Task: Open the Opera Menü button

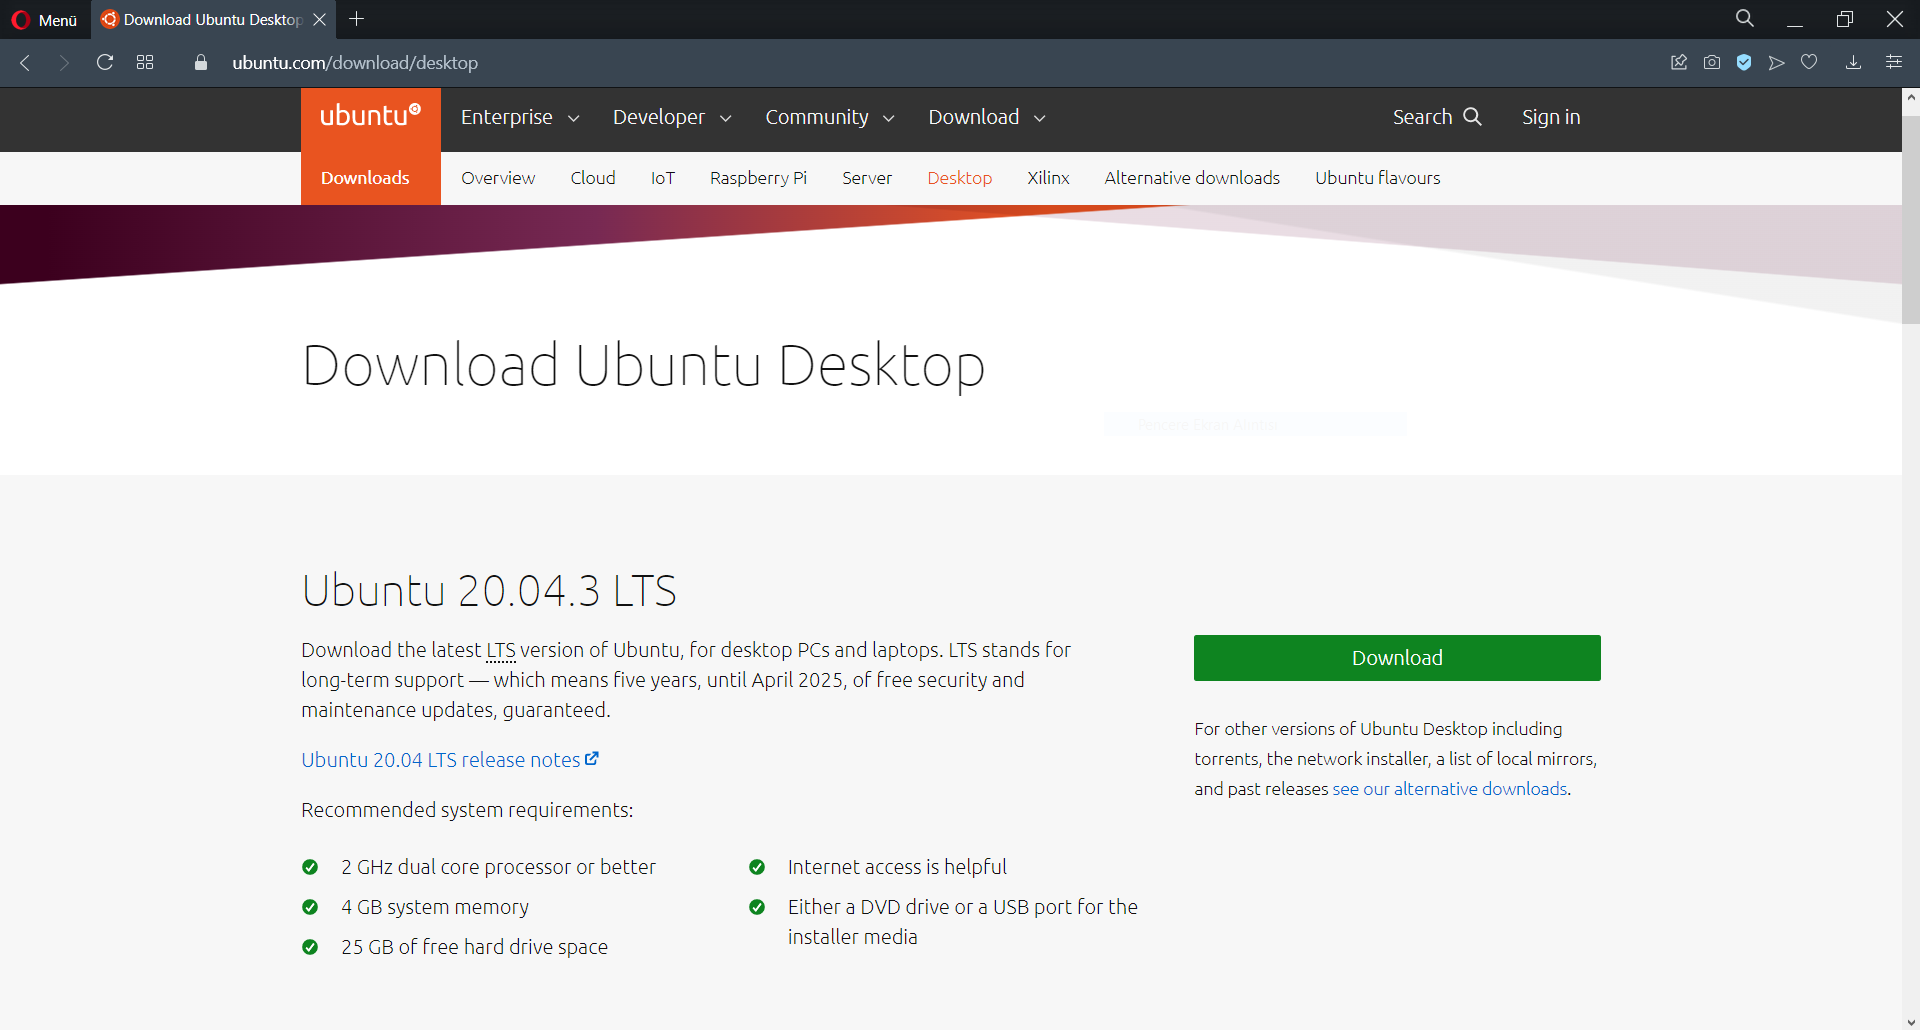Action: point(44,20)
